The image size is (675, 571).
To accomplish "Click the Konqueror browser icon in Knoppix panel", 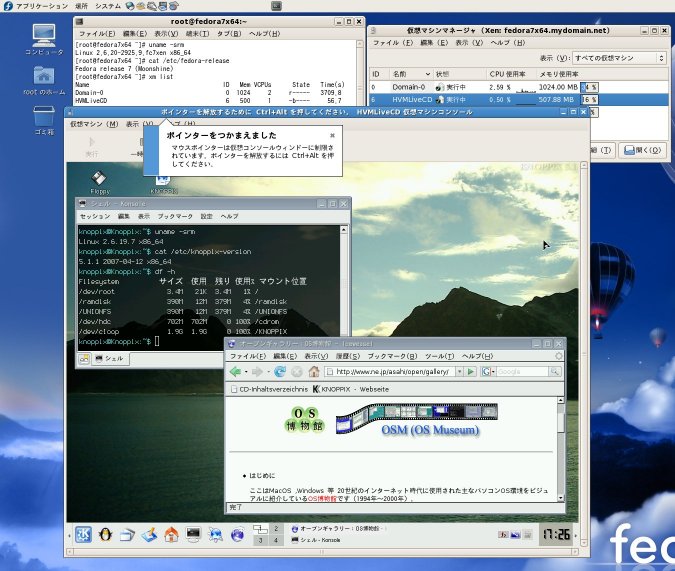I will pyautogui.click(x=215, y=534).
